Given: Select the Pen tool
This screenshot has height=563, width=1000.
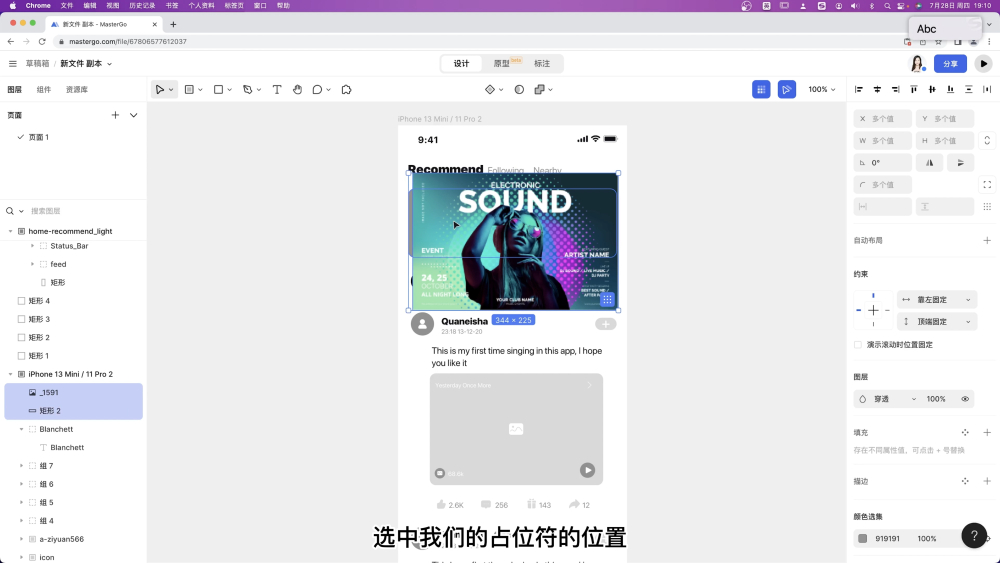Looking at the screenshot, I should click(247, 90).
